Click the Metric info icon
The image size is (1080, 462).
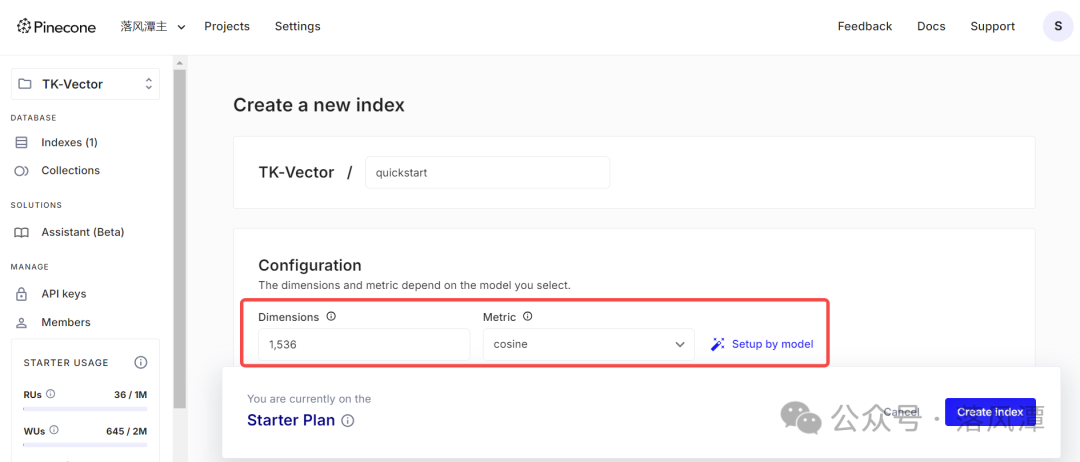point(528,317)
